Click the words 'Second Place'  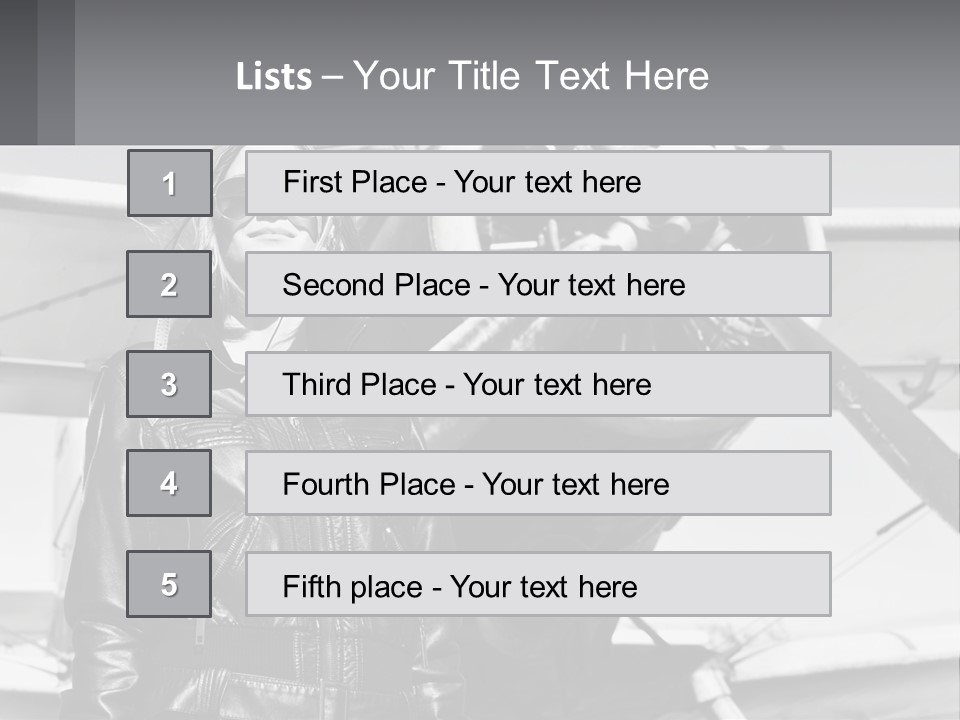377,285
